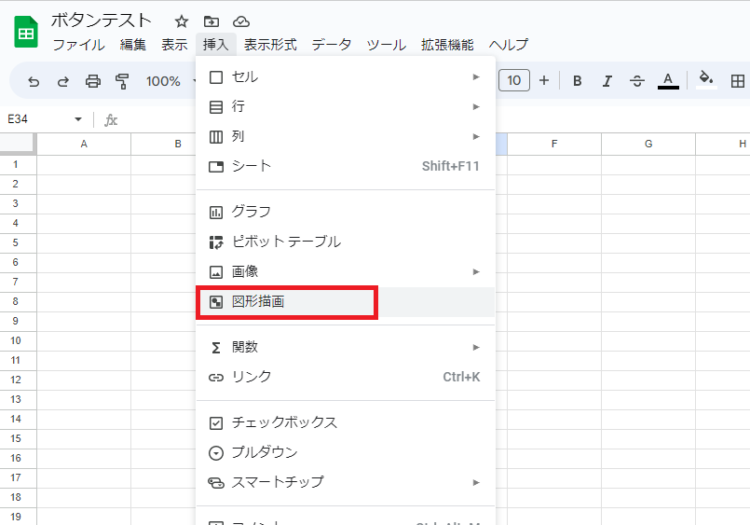
Task: Select row 10 header
Action: (18, 341)
